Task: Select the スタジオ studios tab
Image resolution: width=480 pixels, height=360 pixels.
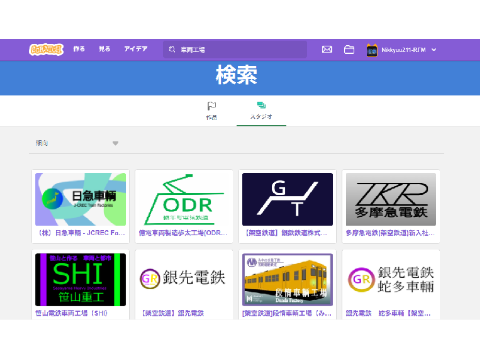Action: 261,111
